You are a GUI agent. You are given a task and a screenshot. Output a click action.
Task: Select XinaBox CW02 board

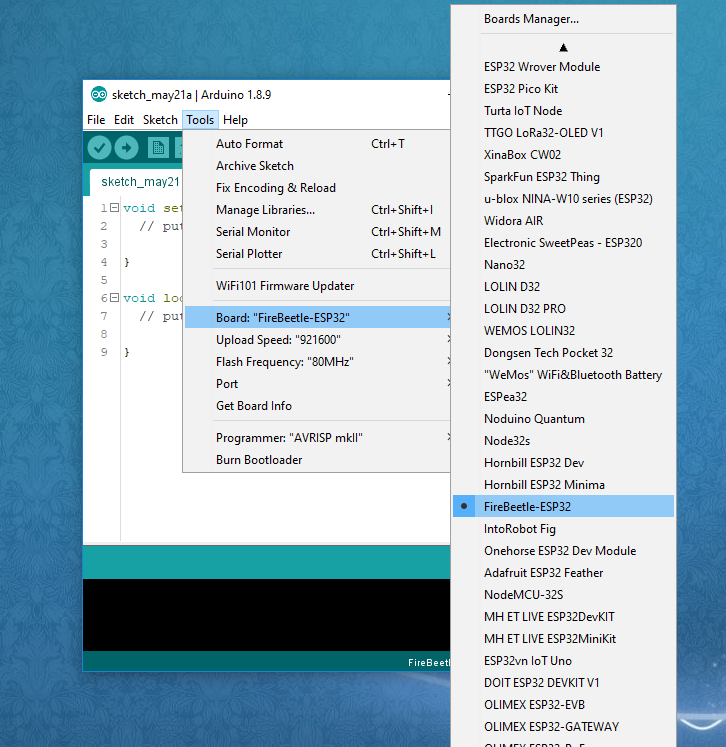564,154
